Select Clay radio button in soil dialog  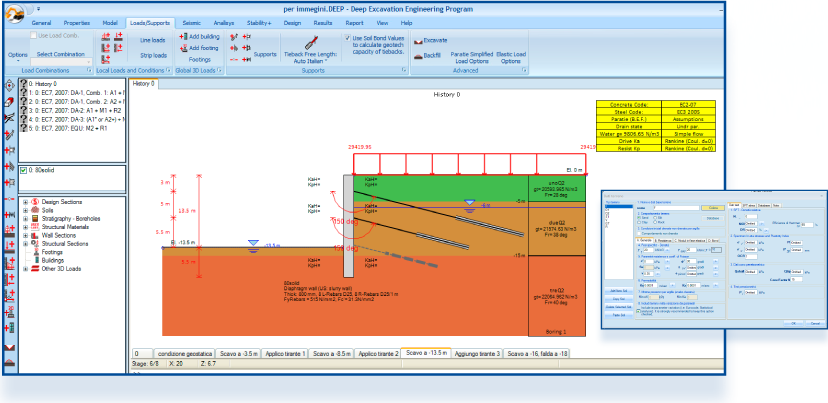(638, 222)
